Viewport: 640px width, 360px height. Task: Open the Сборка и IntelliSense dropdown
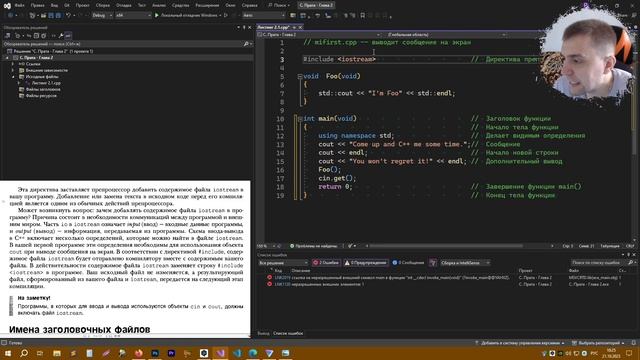click(x=464, y=263)
